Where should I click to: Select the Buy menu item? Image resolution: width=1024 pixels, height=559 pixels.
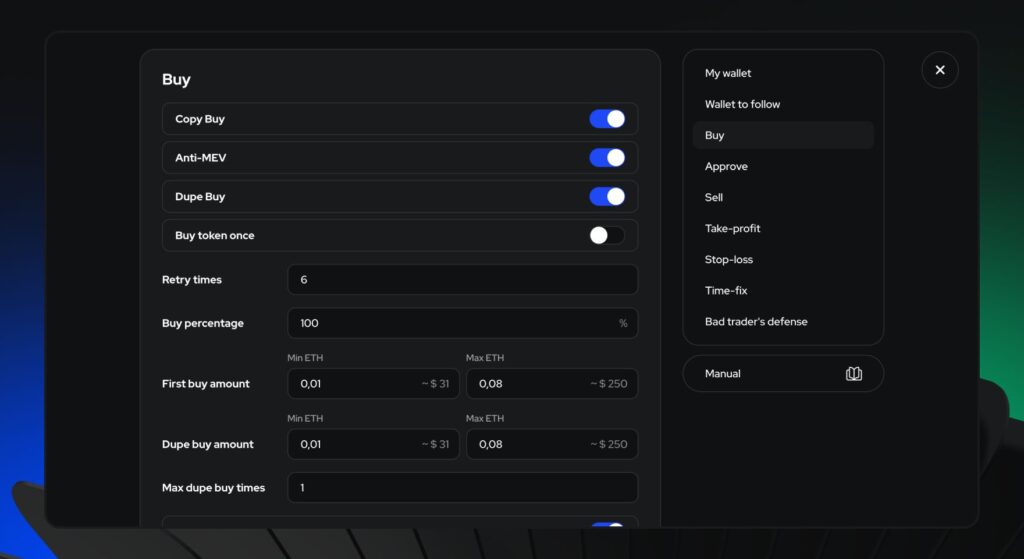click(783, 135)
